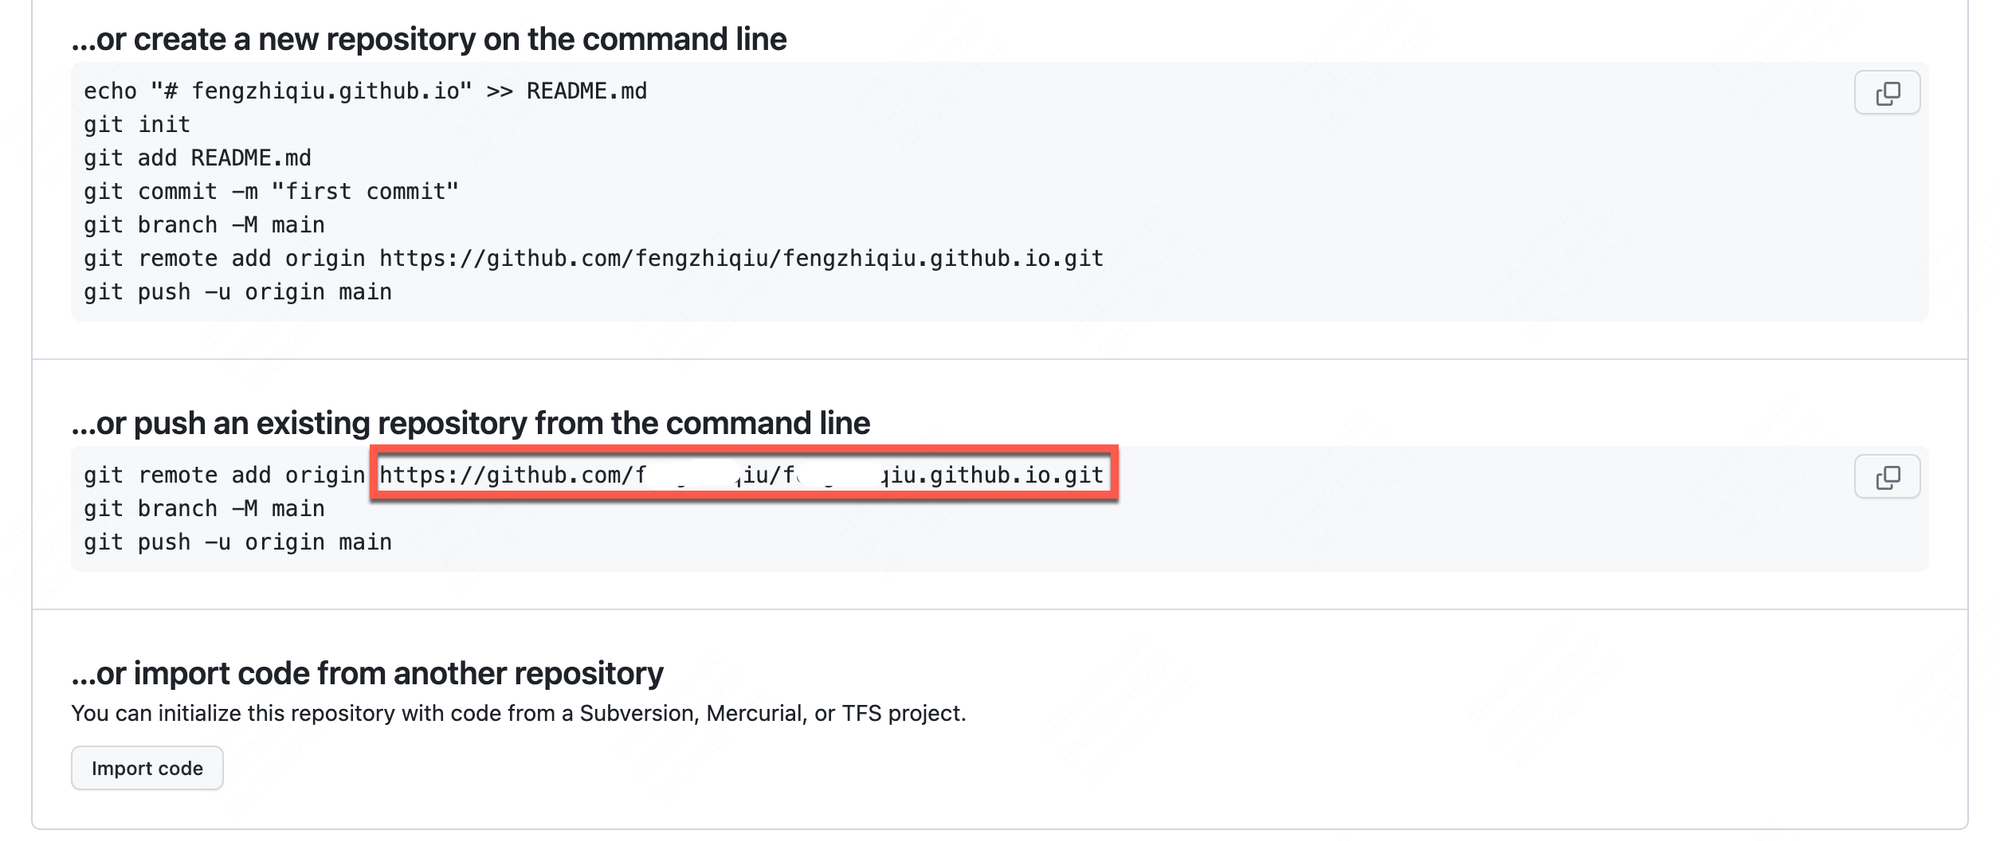Viewport: 2000px width, 841px height.
Task: Click the push an existing repository heading
Action: [x=470, y=423]
